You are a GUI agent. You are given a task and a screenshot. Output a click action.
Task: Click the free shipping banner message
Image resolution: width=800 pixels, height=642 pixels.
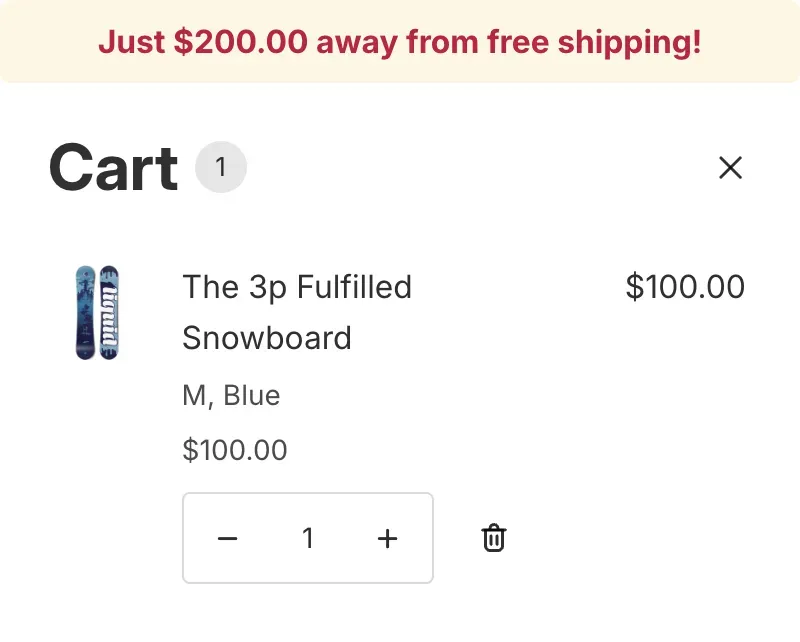(400, 42)
